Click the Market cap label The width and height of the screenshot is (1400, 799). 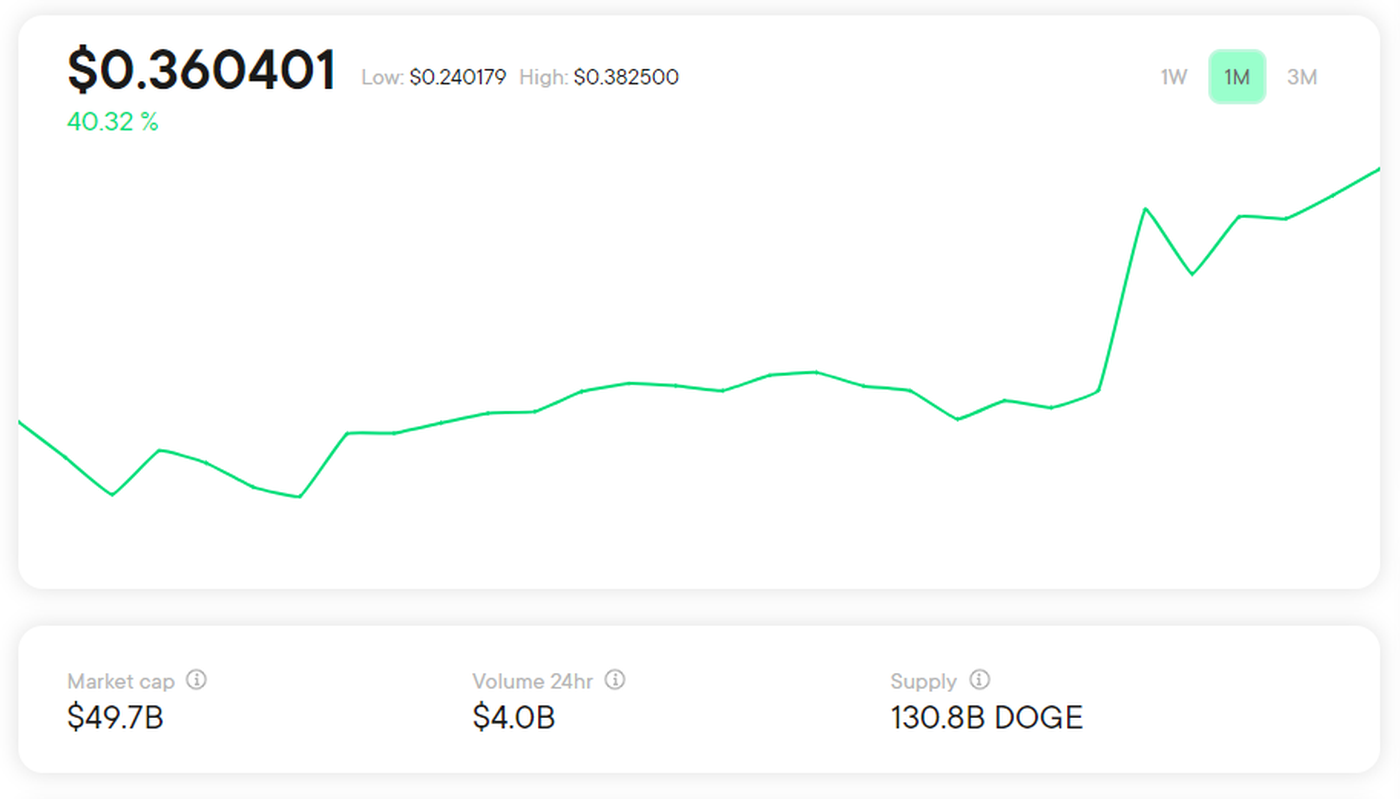[121, 682]
